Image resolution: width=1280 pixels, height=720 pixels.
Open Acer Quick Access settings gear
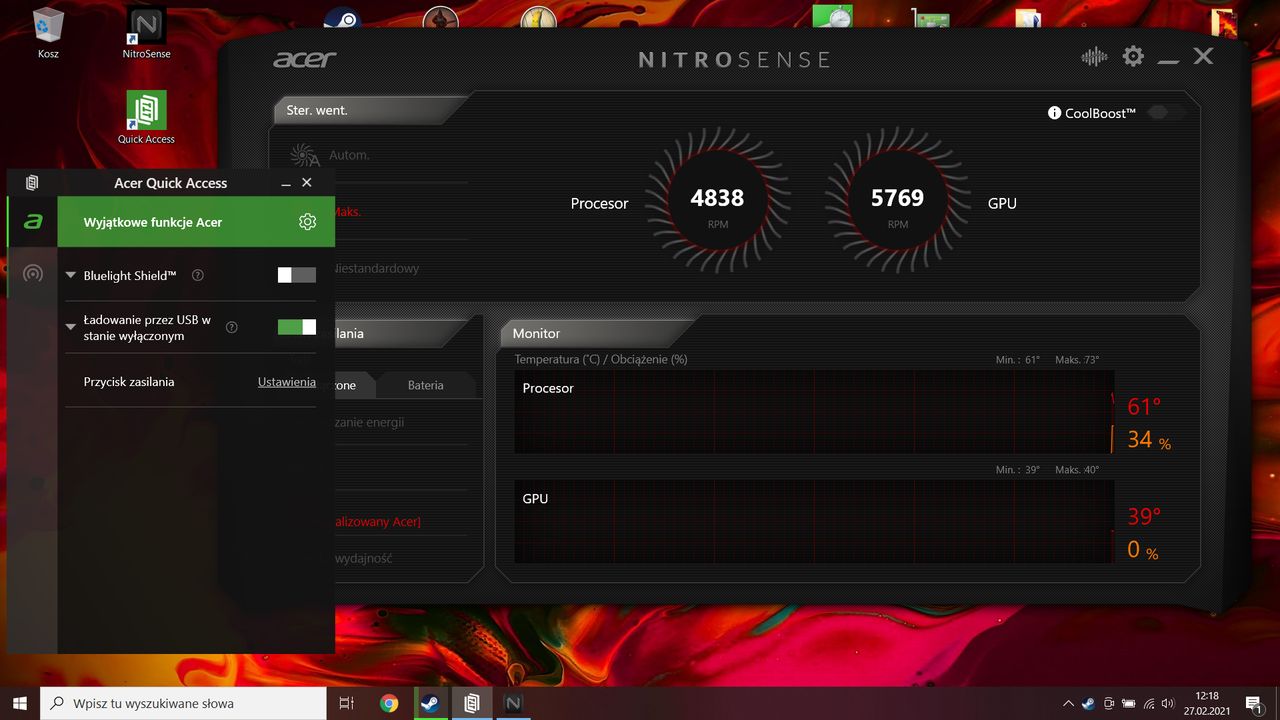pyautogui.click(x=308, y=222)
